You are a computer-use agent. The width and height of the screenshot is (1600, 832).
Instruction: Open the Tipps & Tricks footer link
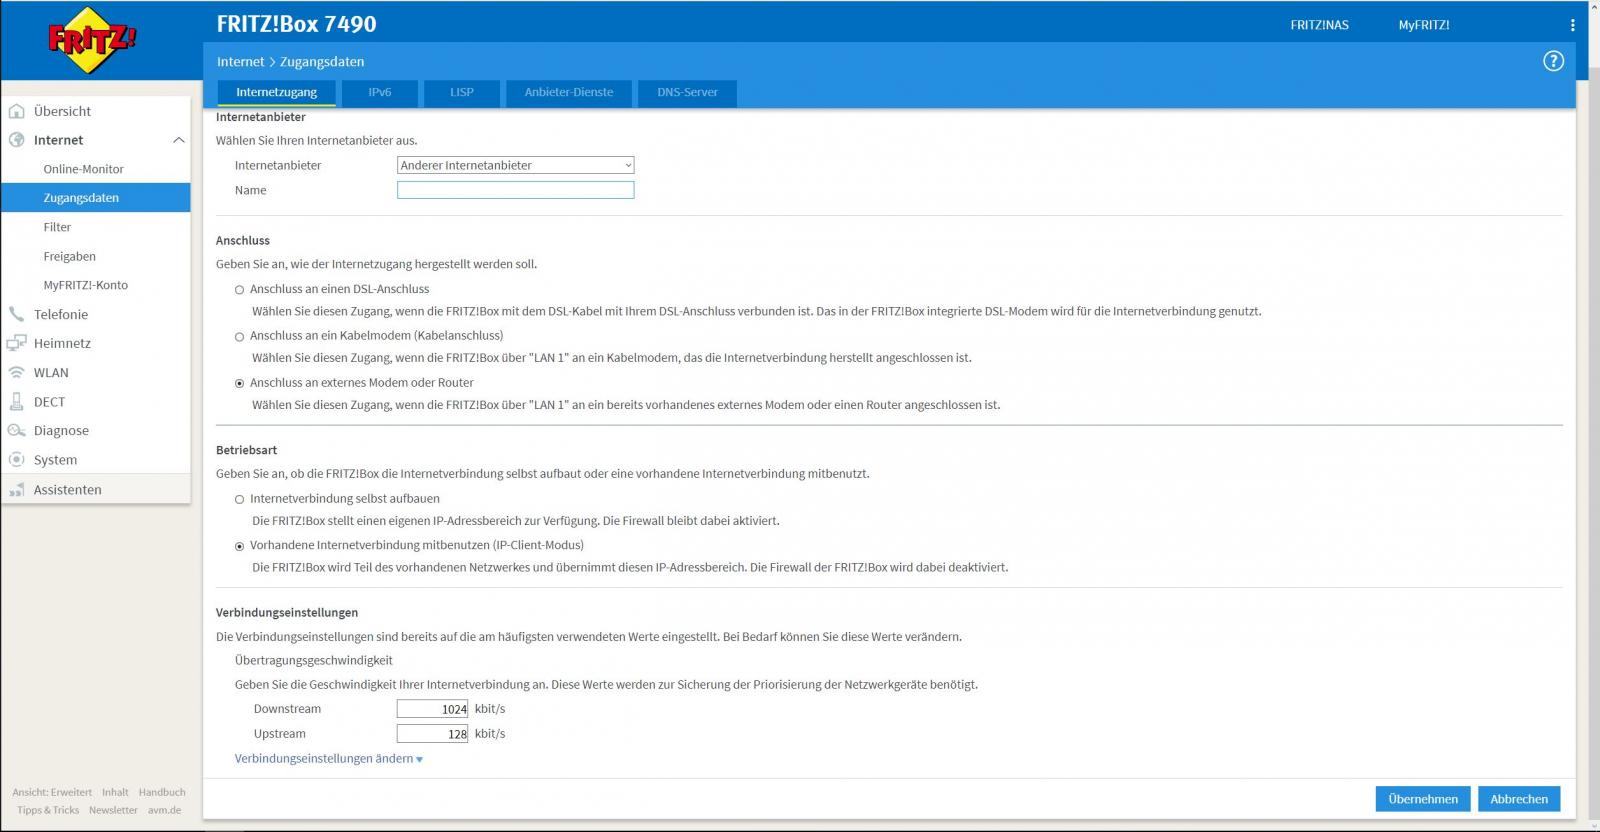tap(48, 810)
